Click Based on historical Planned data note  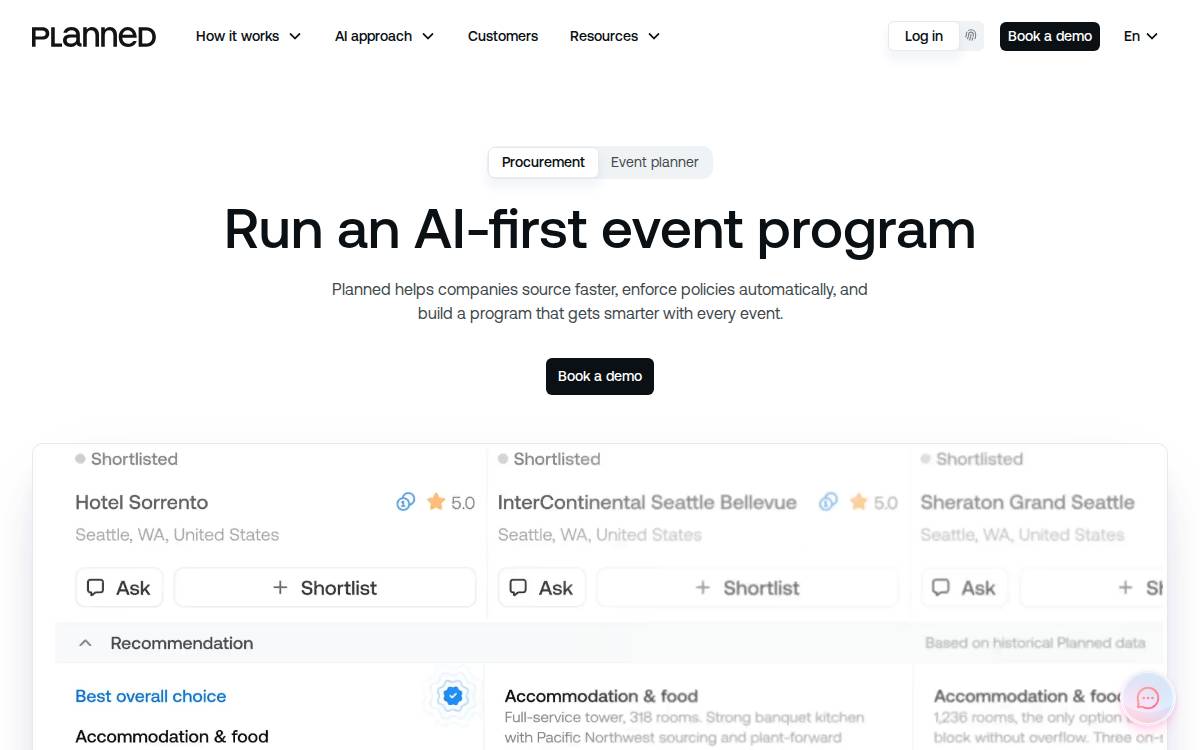[x=1035, y=643]
